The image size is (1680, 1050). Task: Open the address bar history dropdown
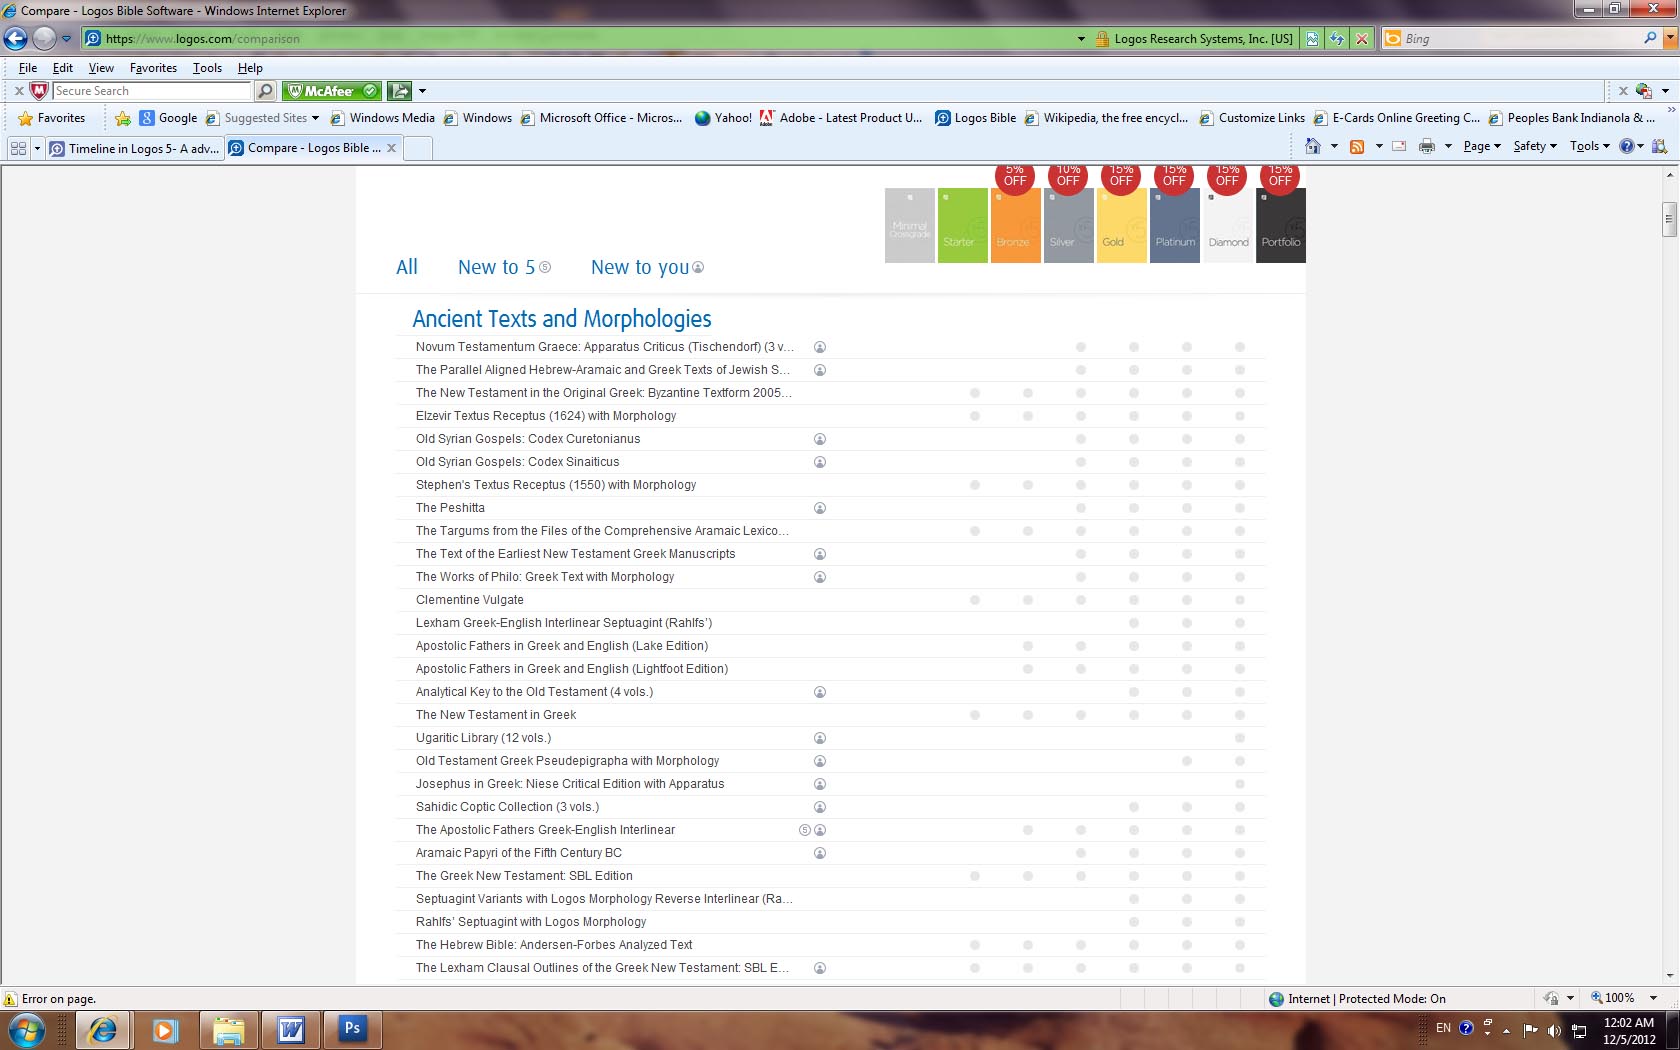click(1081, 39)
